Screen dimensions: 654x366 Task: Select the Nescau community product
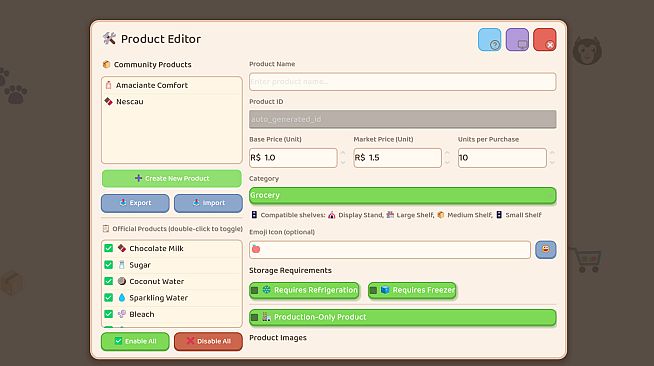click(x=171, y=101)
